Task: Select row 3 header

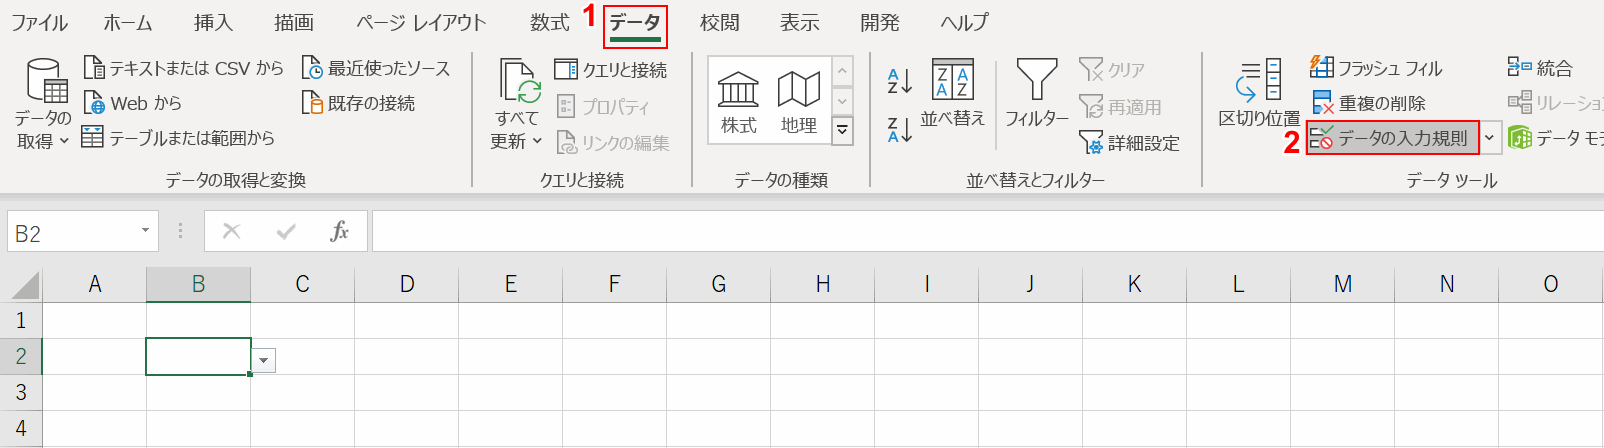Action: click(x=21, y=392)
